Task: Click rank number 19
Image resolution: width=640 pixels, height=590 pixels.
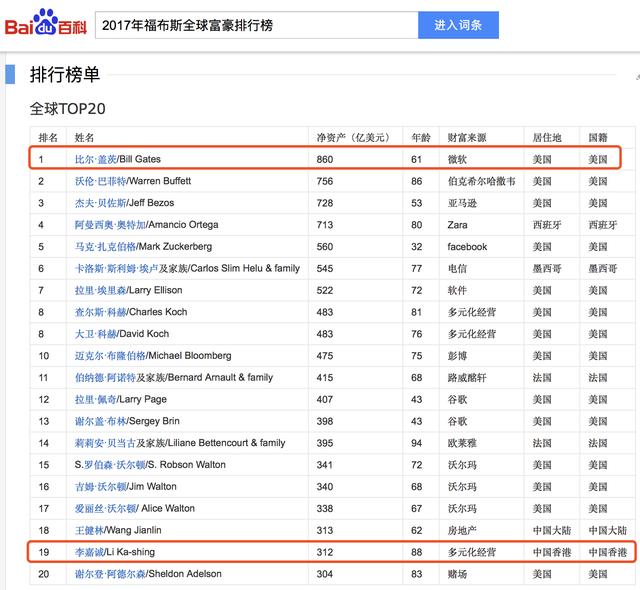Action: (x=44, y=552)
